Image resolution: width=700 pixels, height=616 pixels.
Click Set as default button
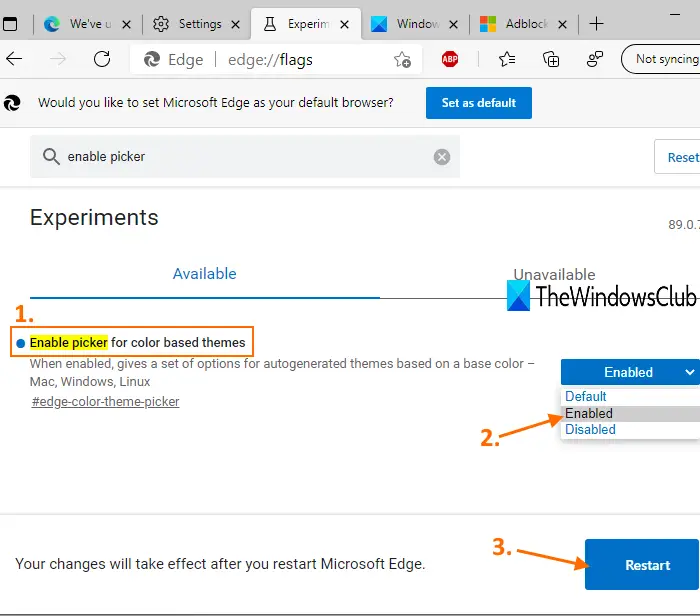tap(479, 103)
